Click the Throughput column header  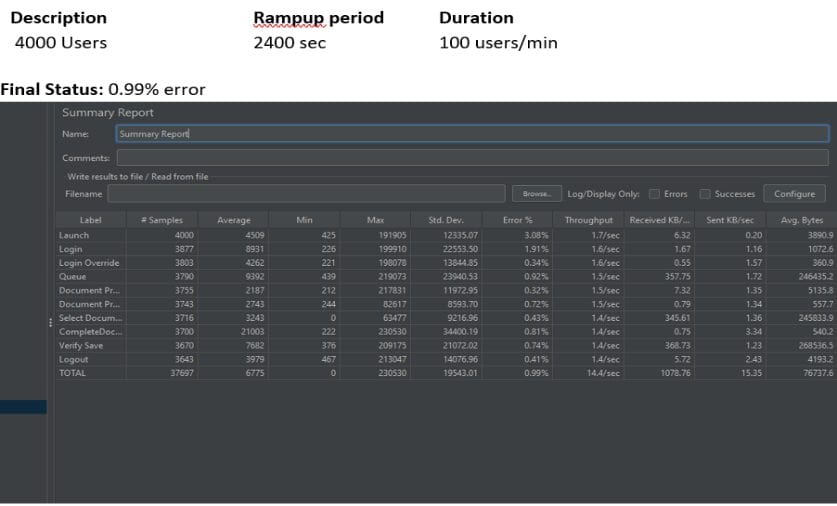pyautogui.click(x=588, y=220)
